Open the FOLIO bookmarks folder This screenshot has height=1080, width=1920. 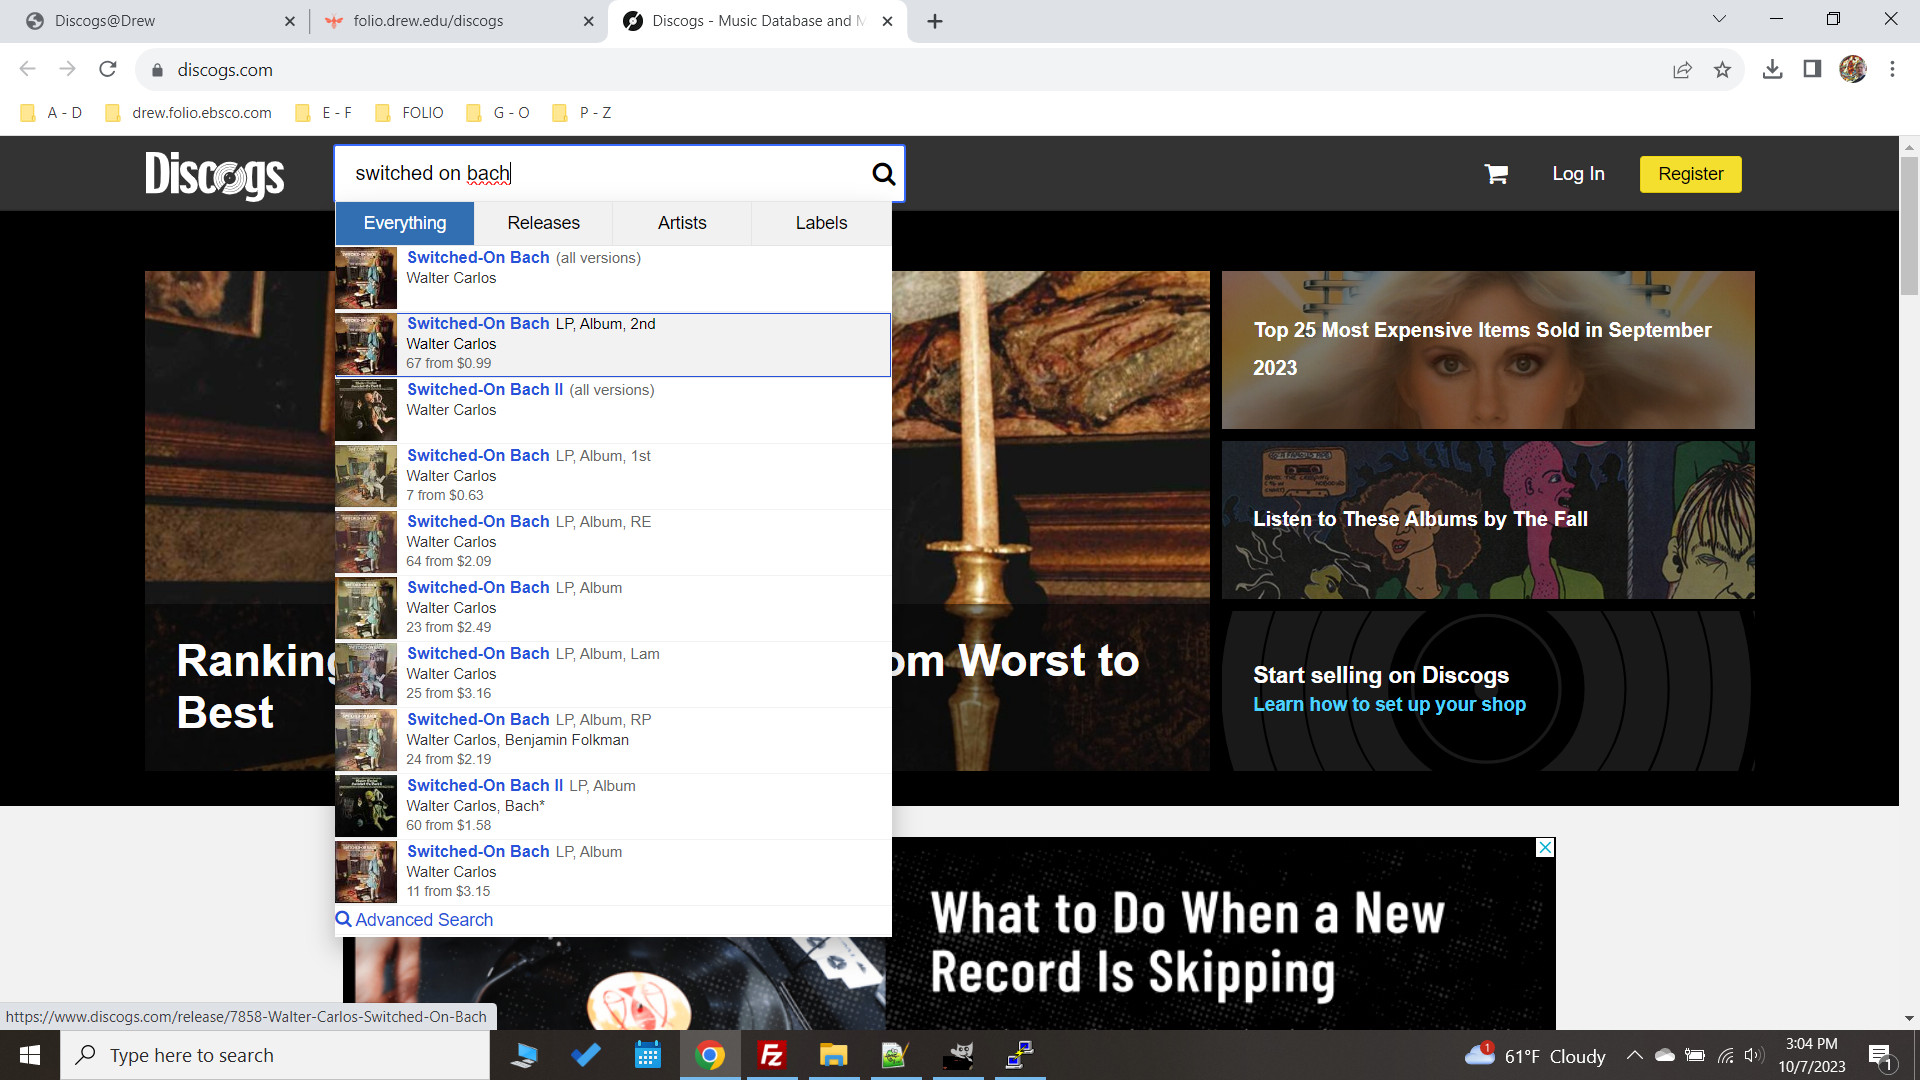[410, 113]
